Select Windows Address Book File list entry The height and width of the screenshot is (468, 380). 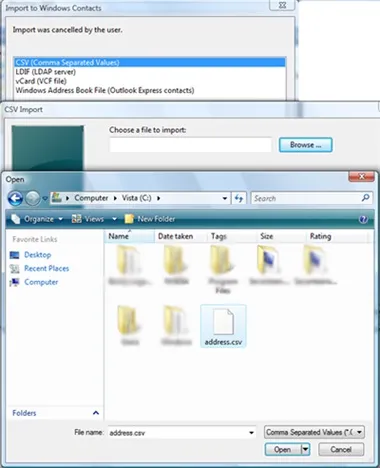coord(150,90)
